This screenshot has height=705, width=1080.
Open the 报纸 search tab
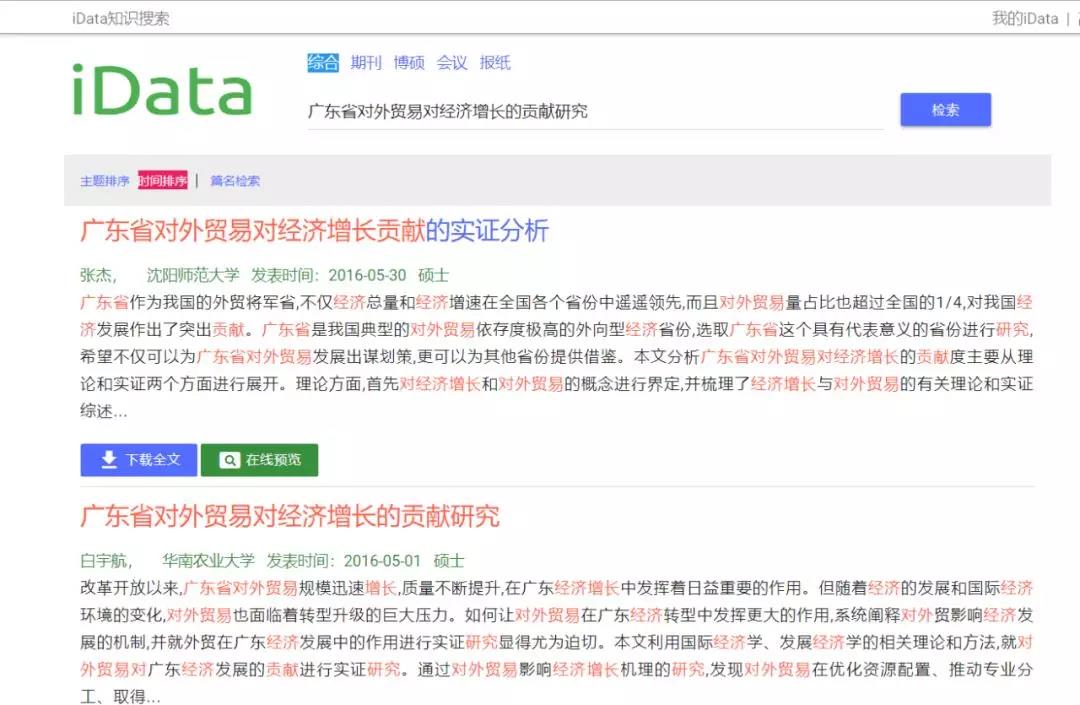[495, 63]
